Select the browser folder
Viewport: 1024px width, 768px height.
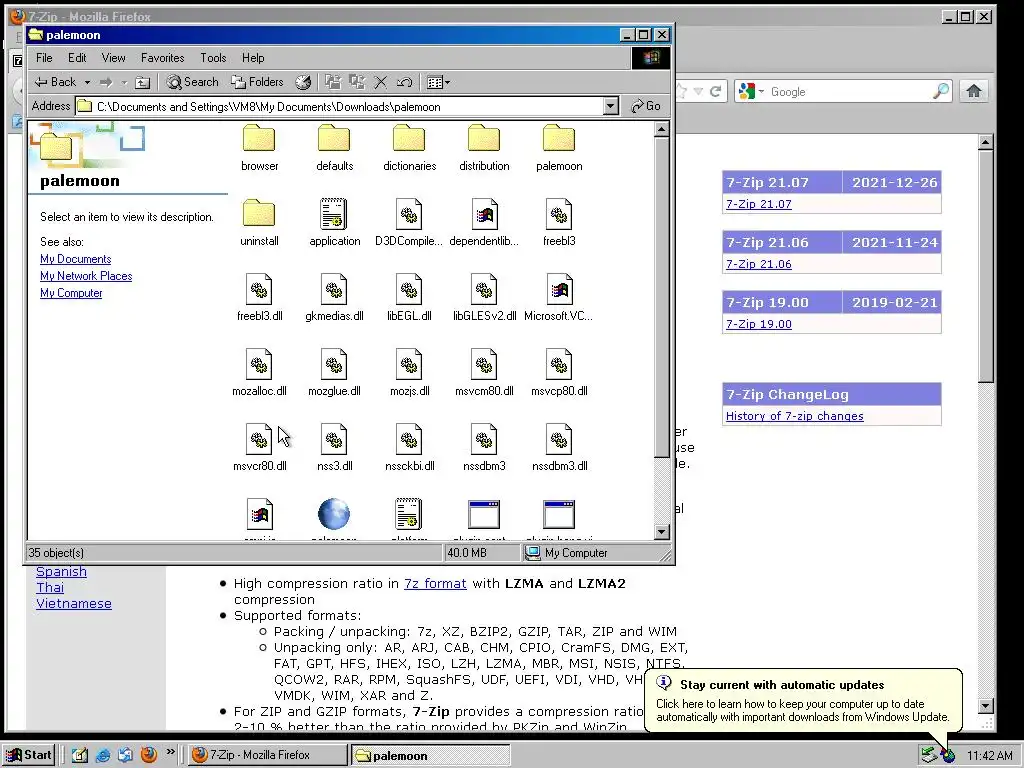(259, 148)
